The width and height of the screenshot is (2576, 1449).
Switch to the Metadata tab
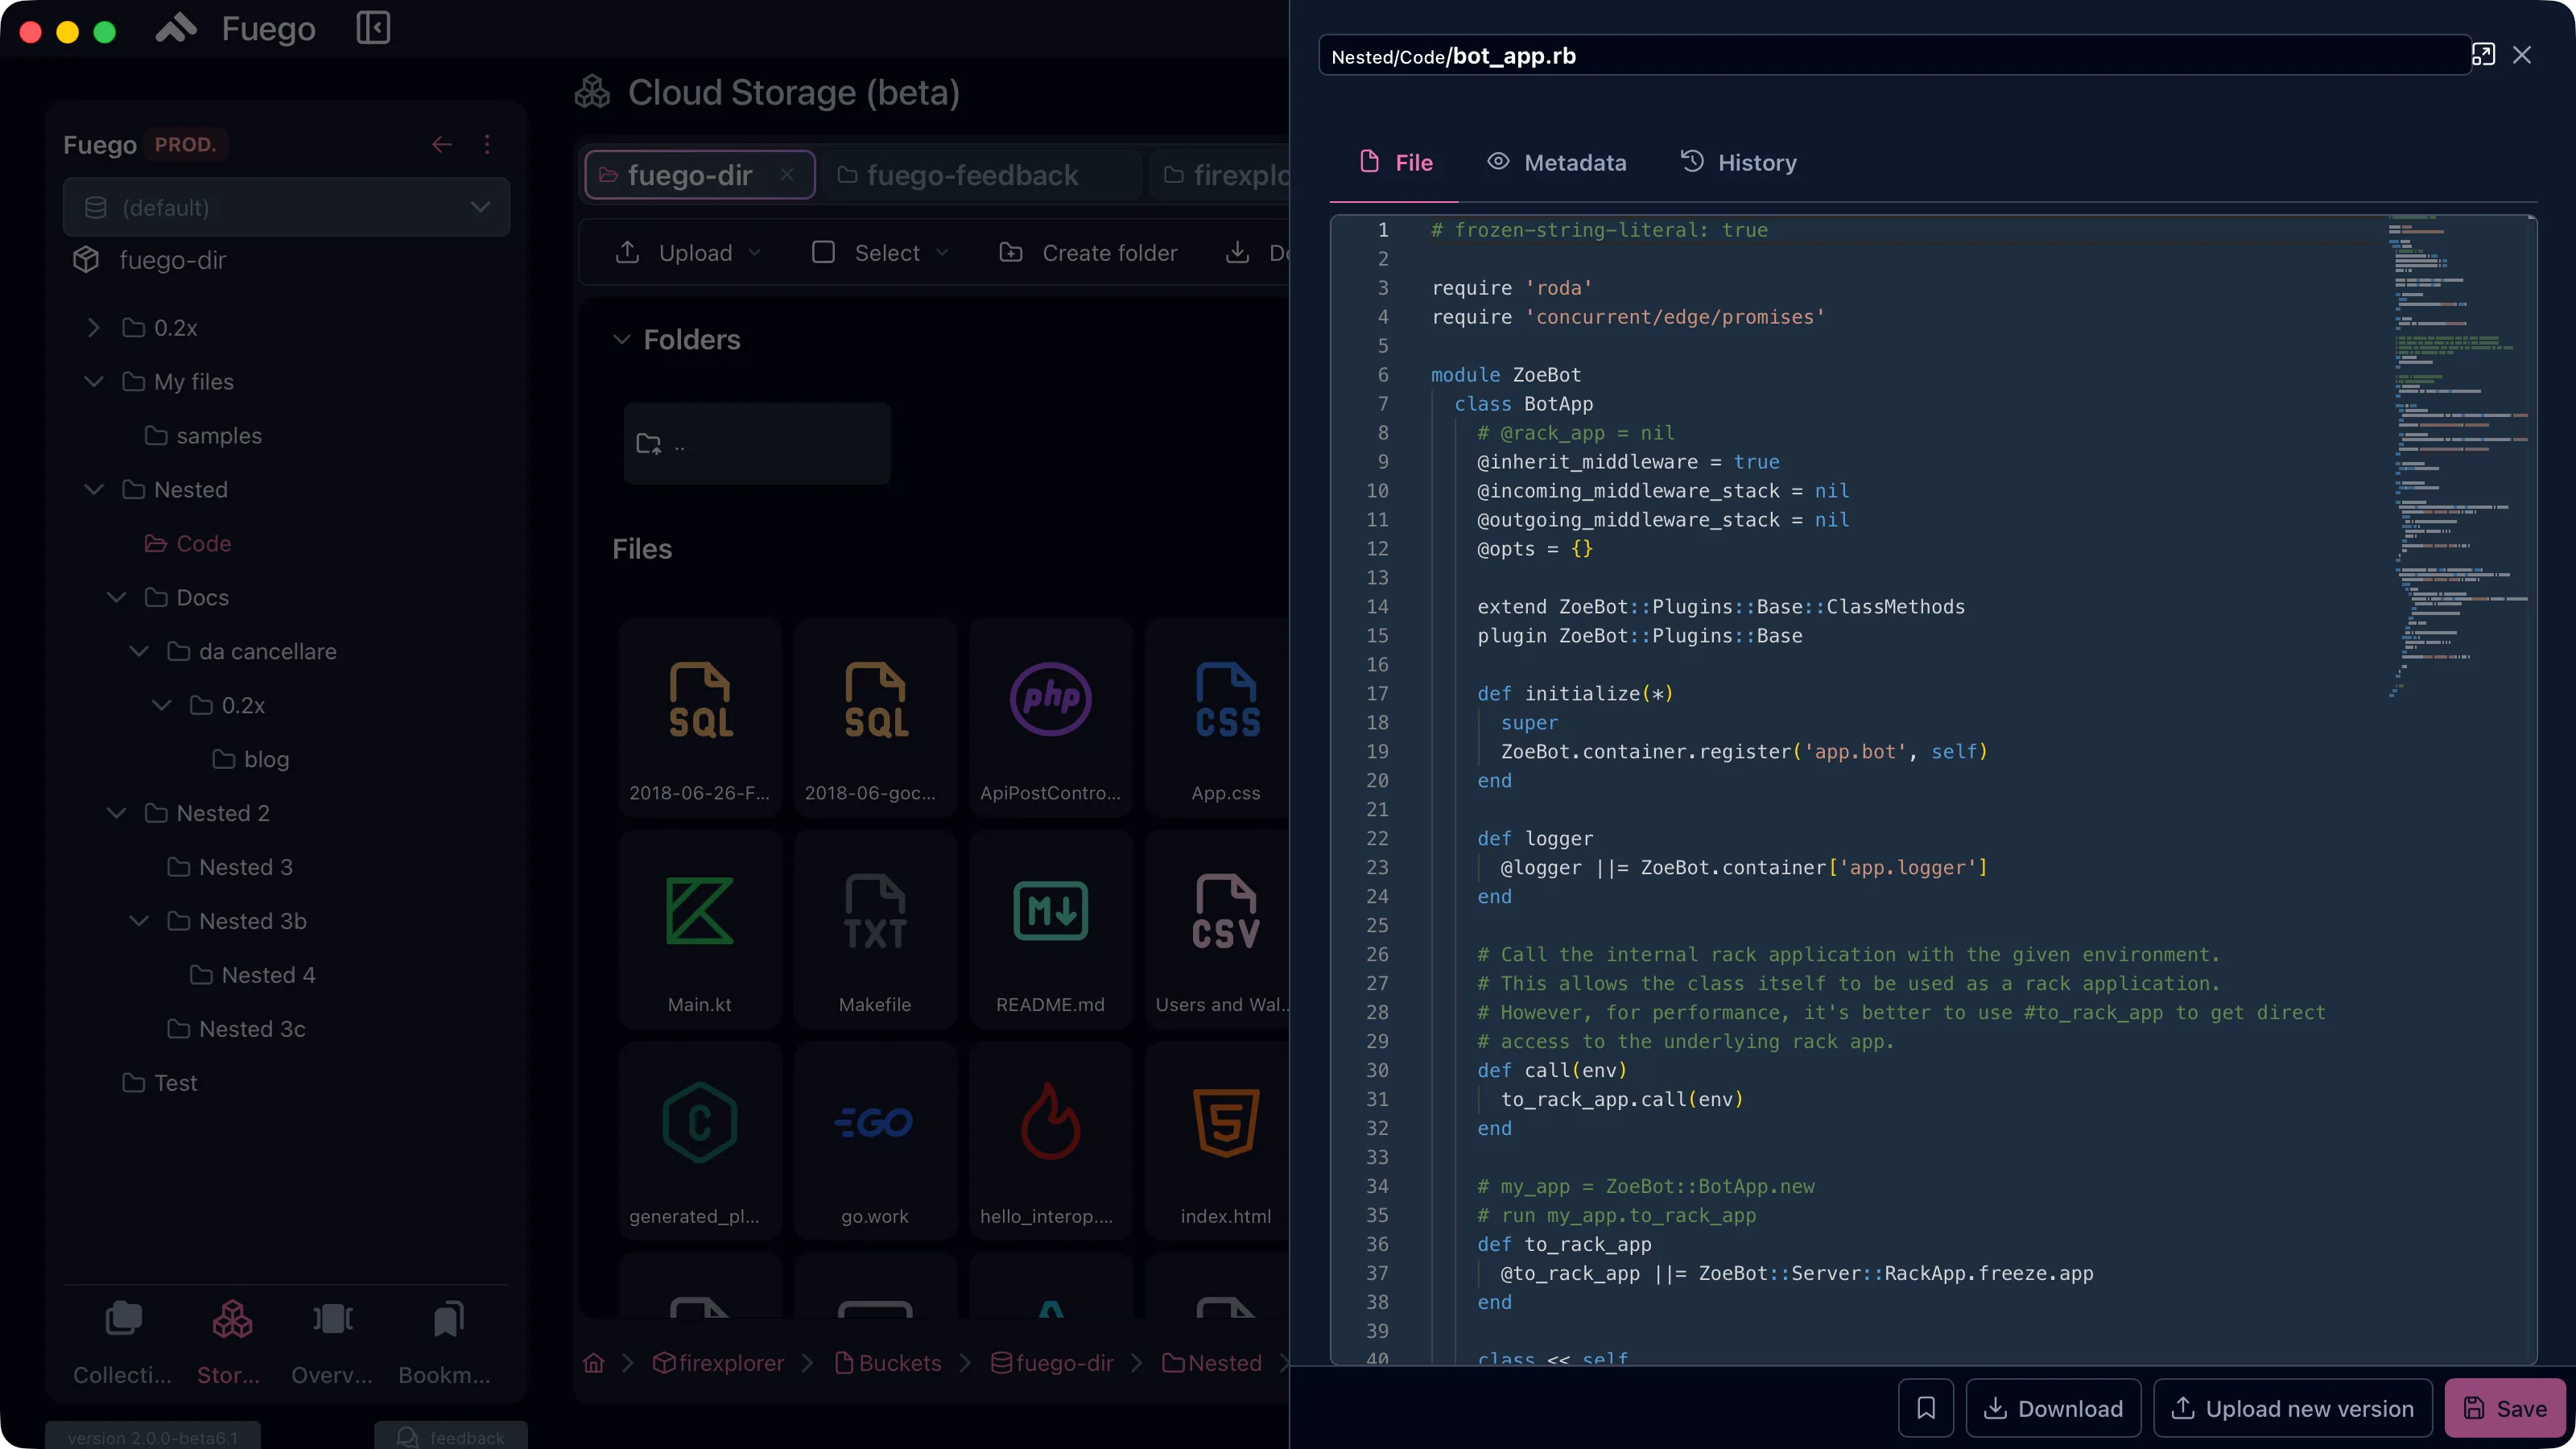tap(1557, 163)
